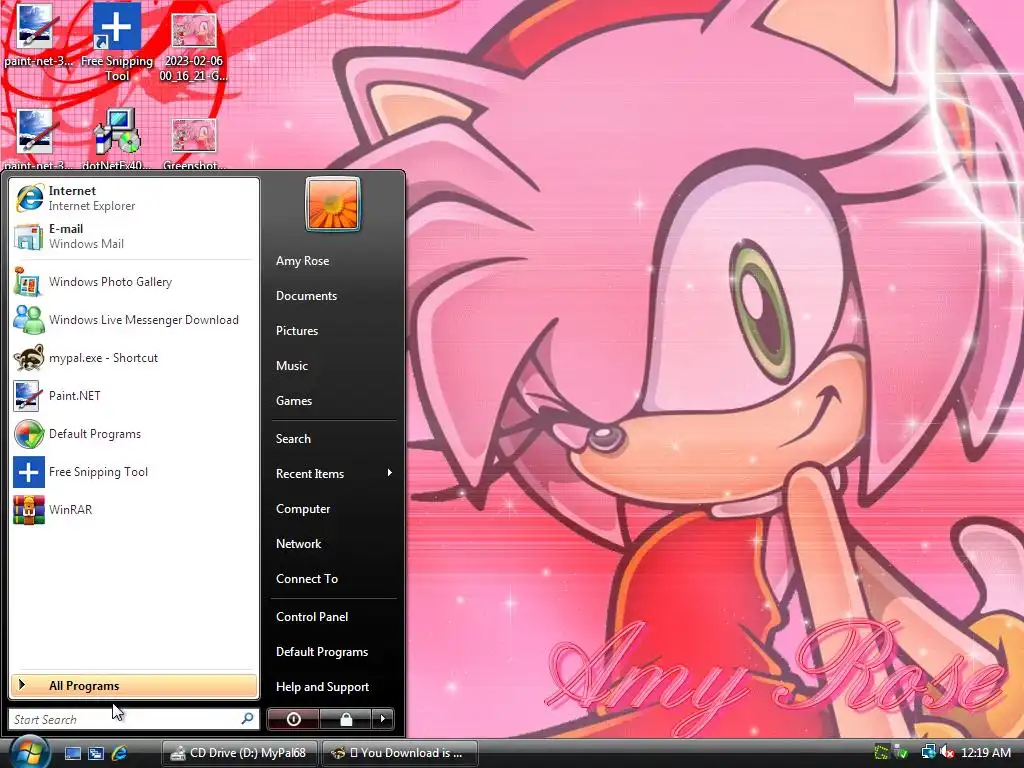Image resolution: width=1024 pixels, height=768 pixels.
Task: Click the muted volume tray icon
Action: (947, 752)
